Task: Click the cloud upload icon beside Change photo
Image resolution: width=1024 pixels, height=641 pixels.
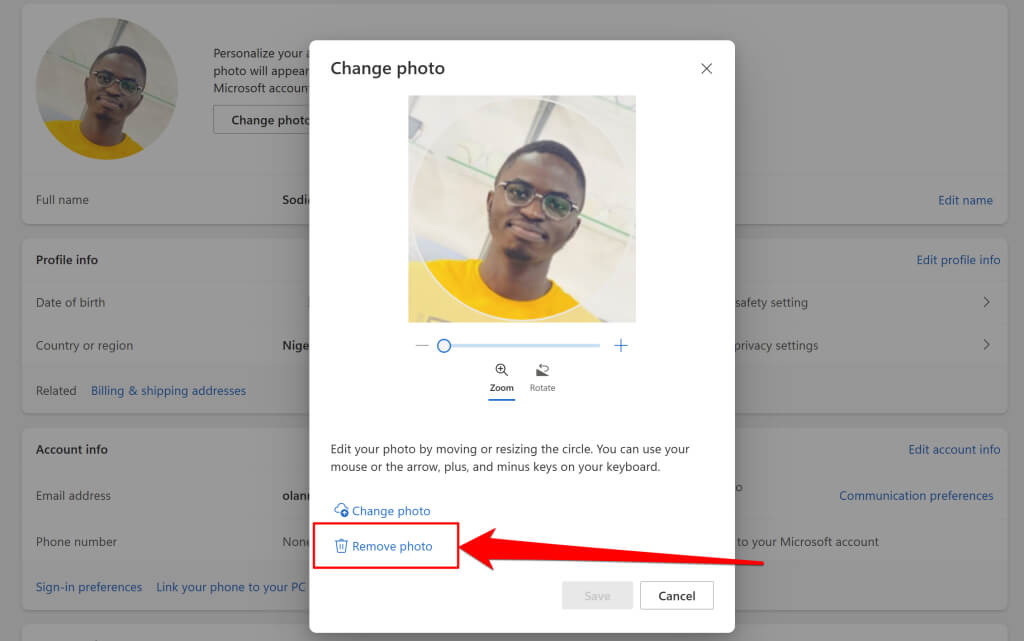Action: pos(341,510)
